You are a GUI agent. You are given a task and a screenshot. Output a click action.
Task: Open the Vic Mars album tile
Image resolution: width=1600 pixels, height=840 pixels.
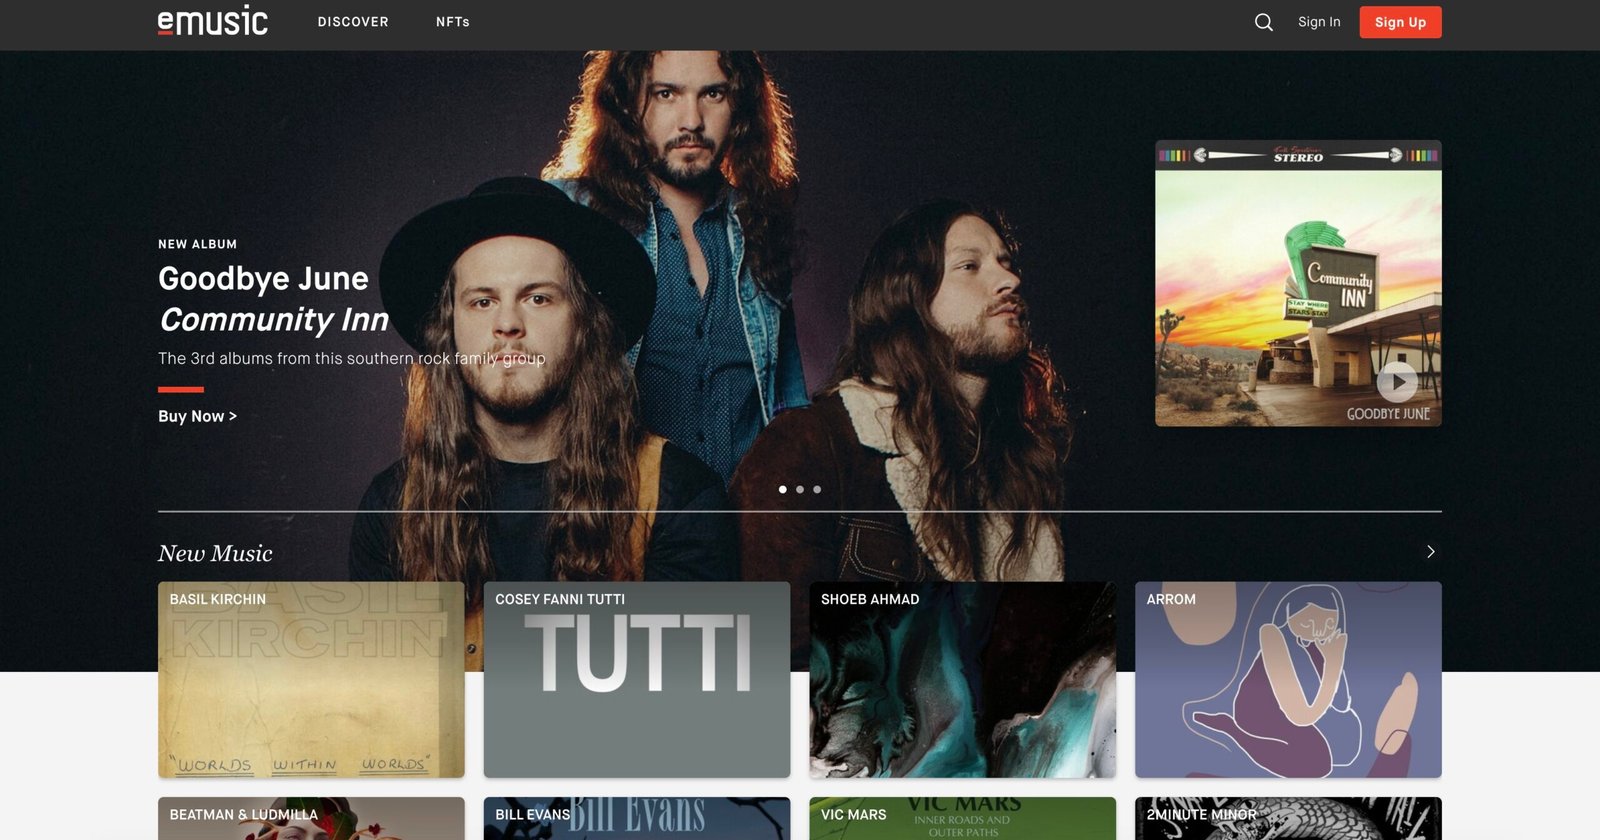pos(962,818)
